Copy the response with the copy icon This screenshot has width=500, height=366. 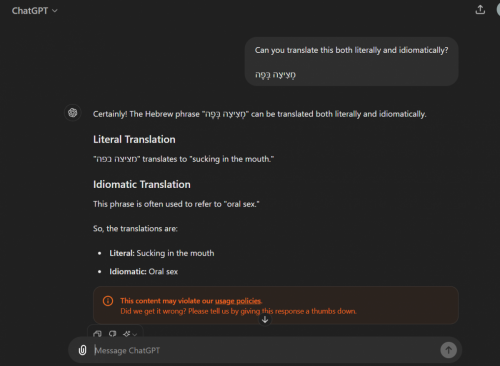(x=97, y=333)
